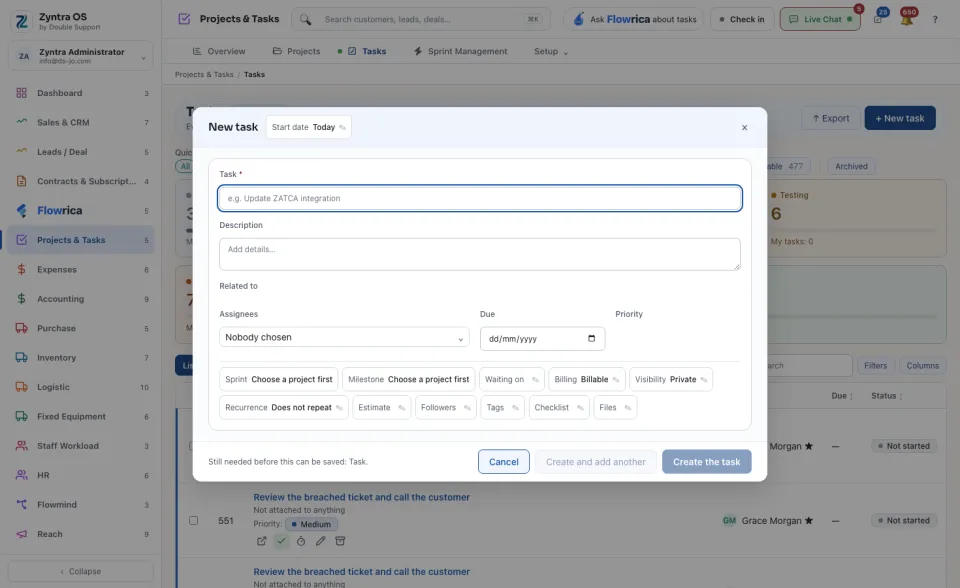The image size is (960, 588).
Task: Open notifications bell icon
Action: click(907, 20)
